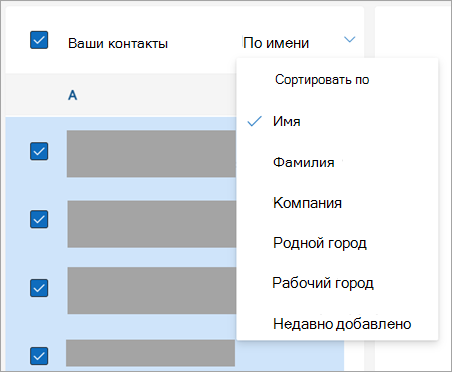Choose Имя in the sort menu
The image size is (452, 372).
tap(286, 121)
